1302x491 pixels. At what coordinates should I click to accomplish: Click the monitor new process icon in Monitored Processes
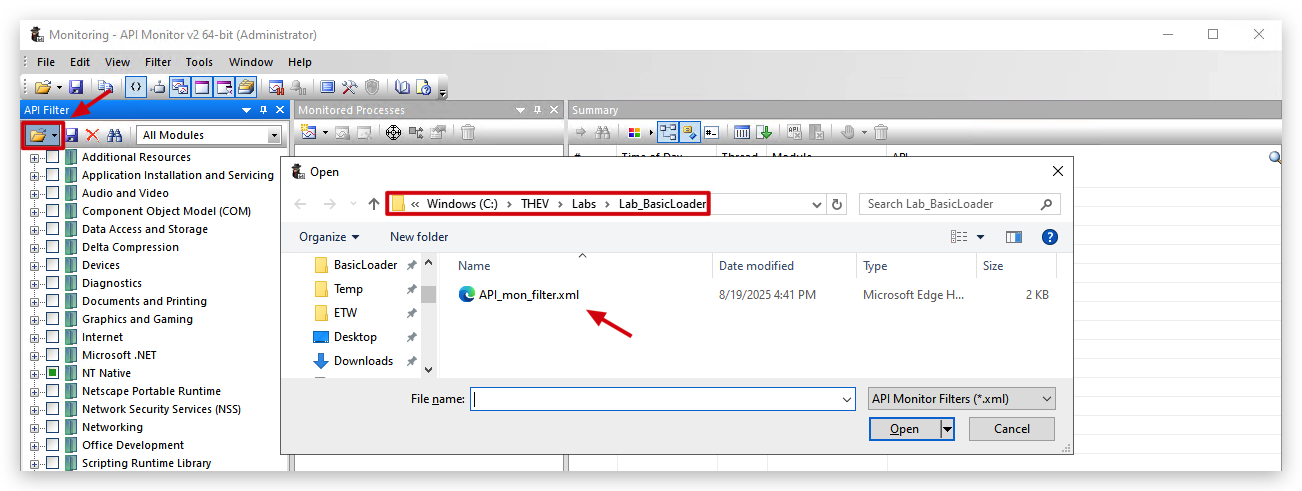click(310, 132)
